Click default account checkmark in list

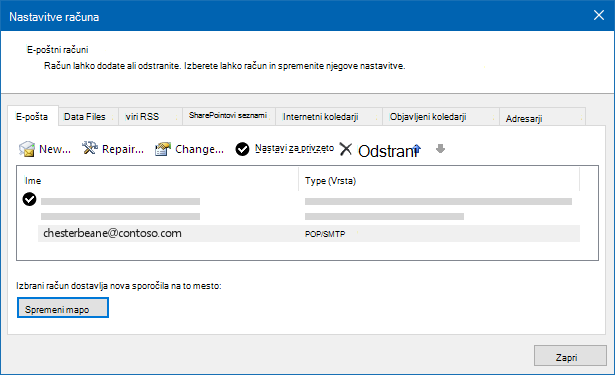coord(29,199)
